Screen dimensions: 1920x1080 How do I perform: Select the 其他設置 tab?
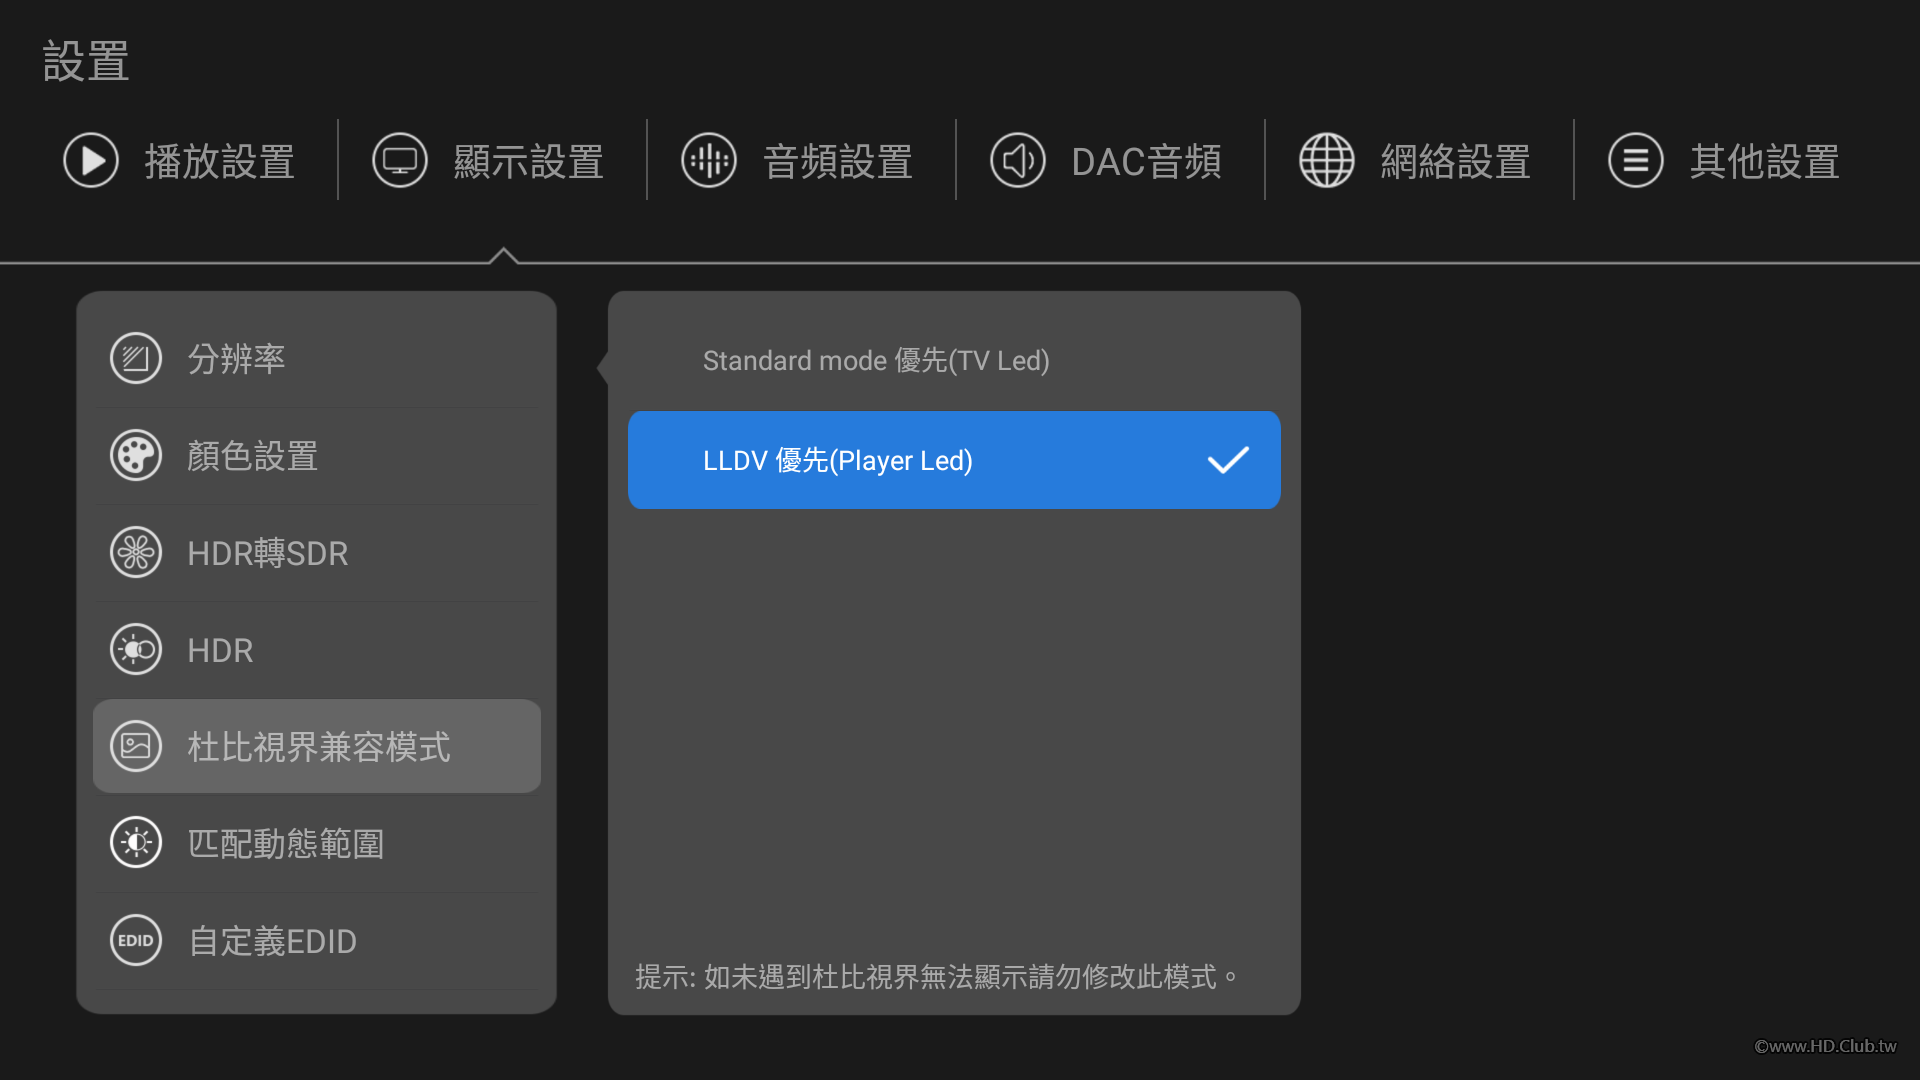(x=1725, y=161)
